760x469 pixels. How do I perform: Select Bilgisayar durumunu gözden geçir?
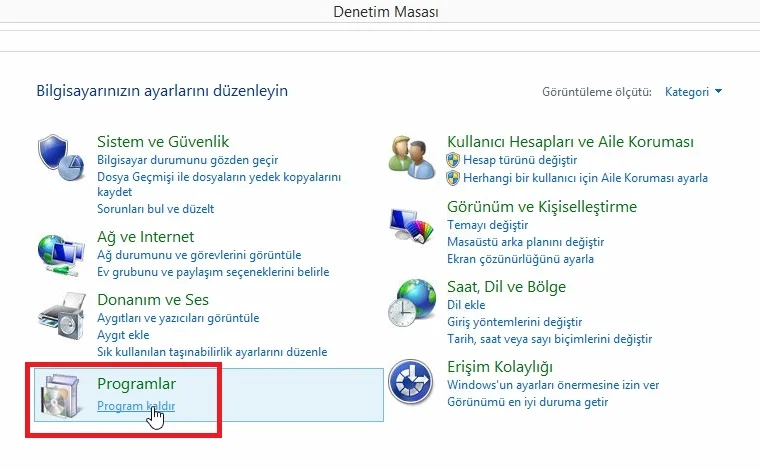point(187,160)
